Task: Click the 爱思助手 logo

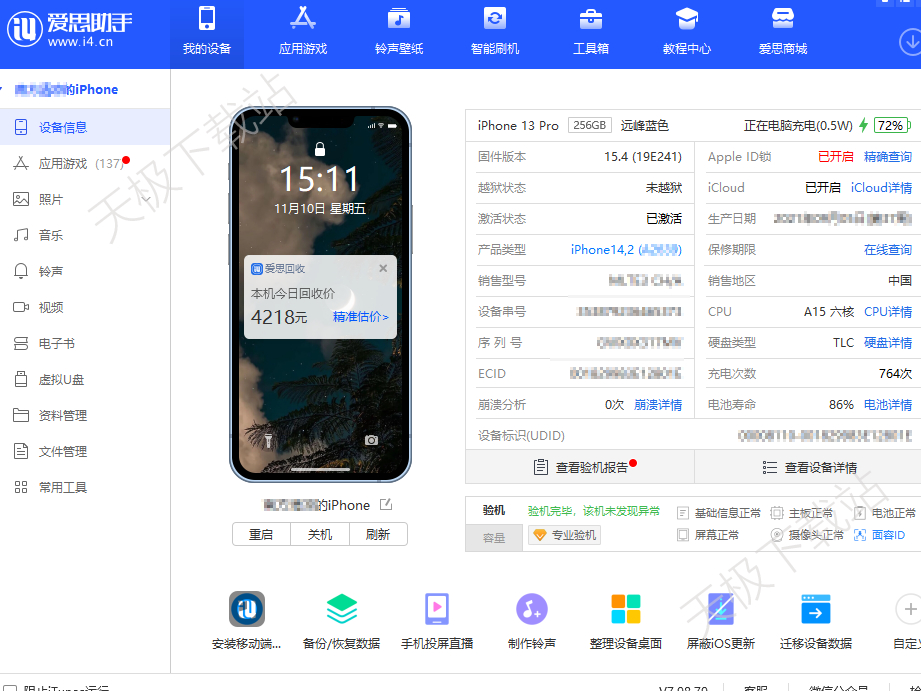Action: (x=69, y=29)
